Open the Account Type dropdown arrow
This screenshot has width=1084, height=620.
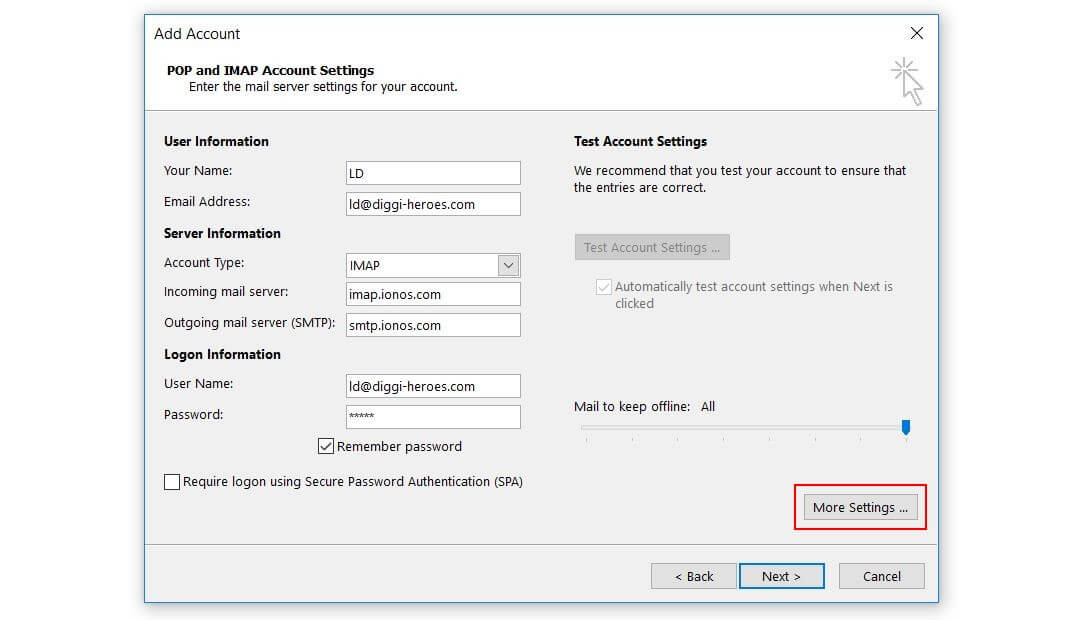(508, 265)
